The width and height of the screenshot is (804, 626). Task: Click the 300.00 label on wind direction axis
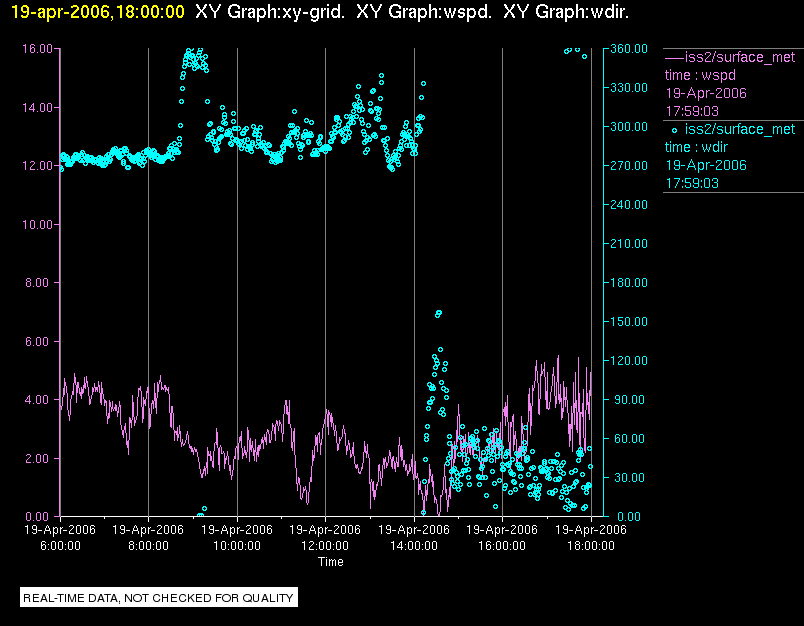coord(629,127)
